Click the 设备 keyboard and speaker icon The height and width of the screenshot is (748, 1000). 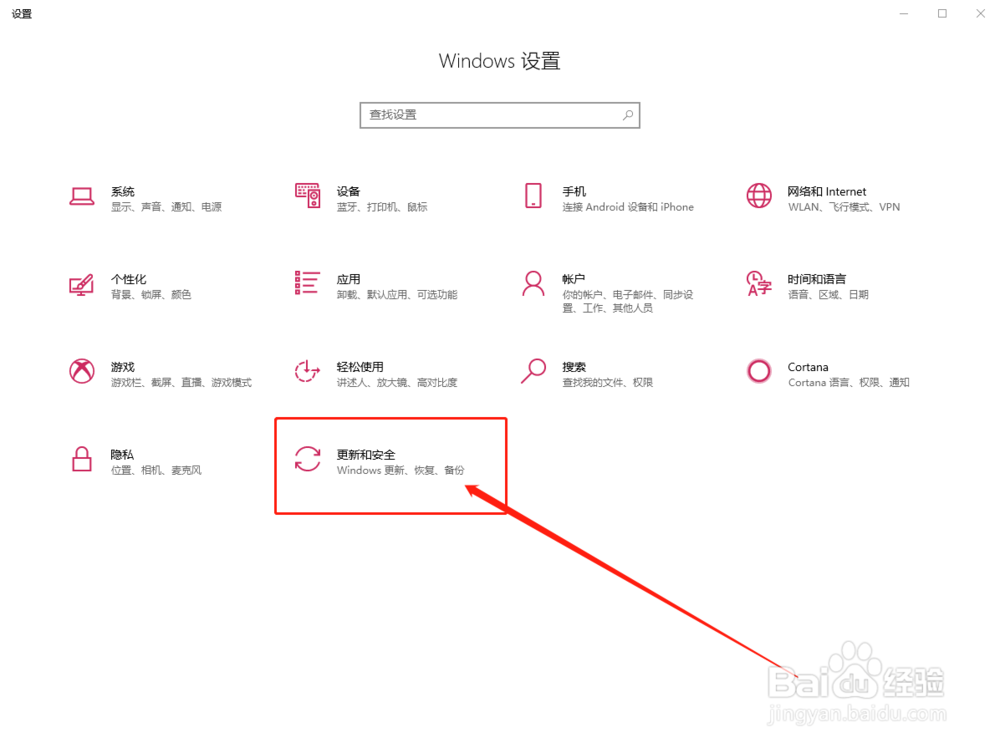(x=307, y=196)
